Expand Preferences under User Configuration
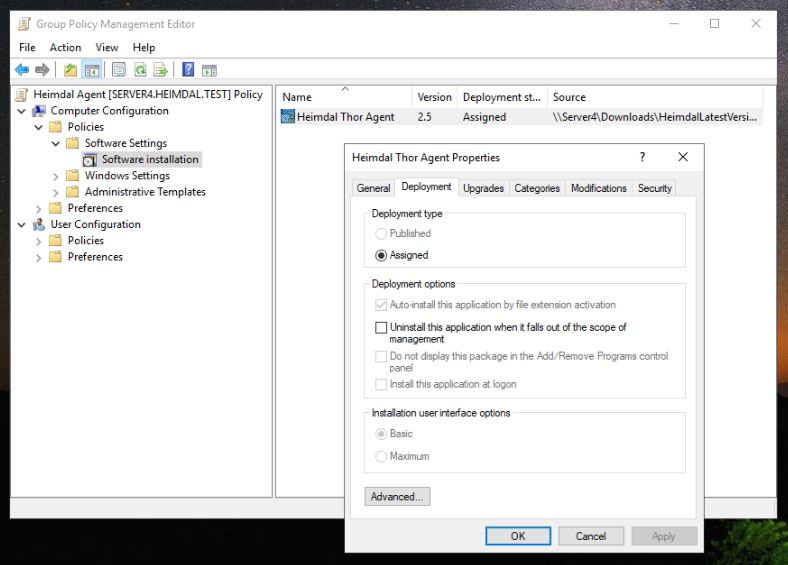This screenshot has width=788, height=565. (x=39, y=257)
